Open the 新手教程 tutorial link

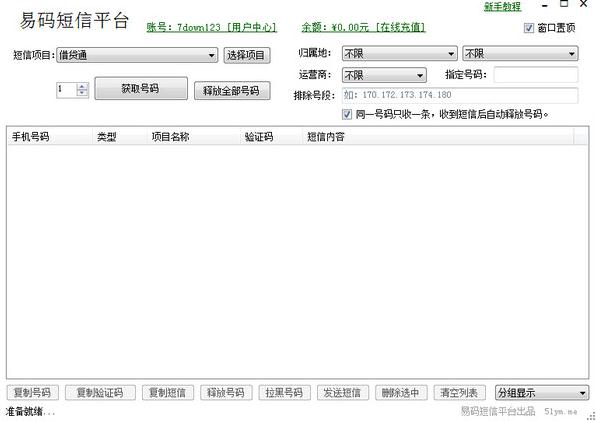click(x=502, y=6)
